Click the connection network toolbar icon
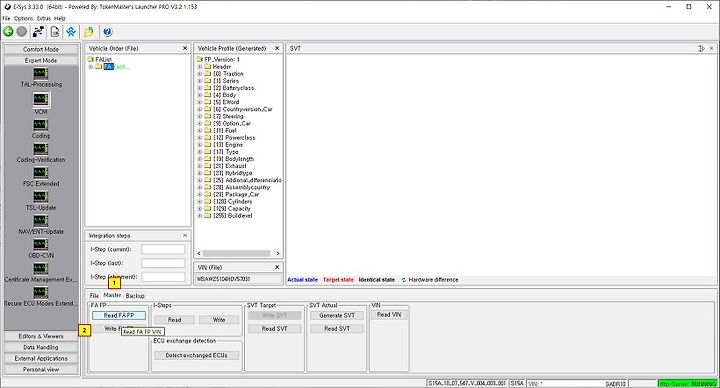Screen dimensions: 720x388 (39, 31)
